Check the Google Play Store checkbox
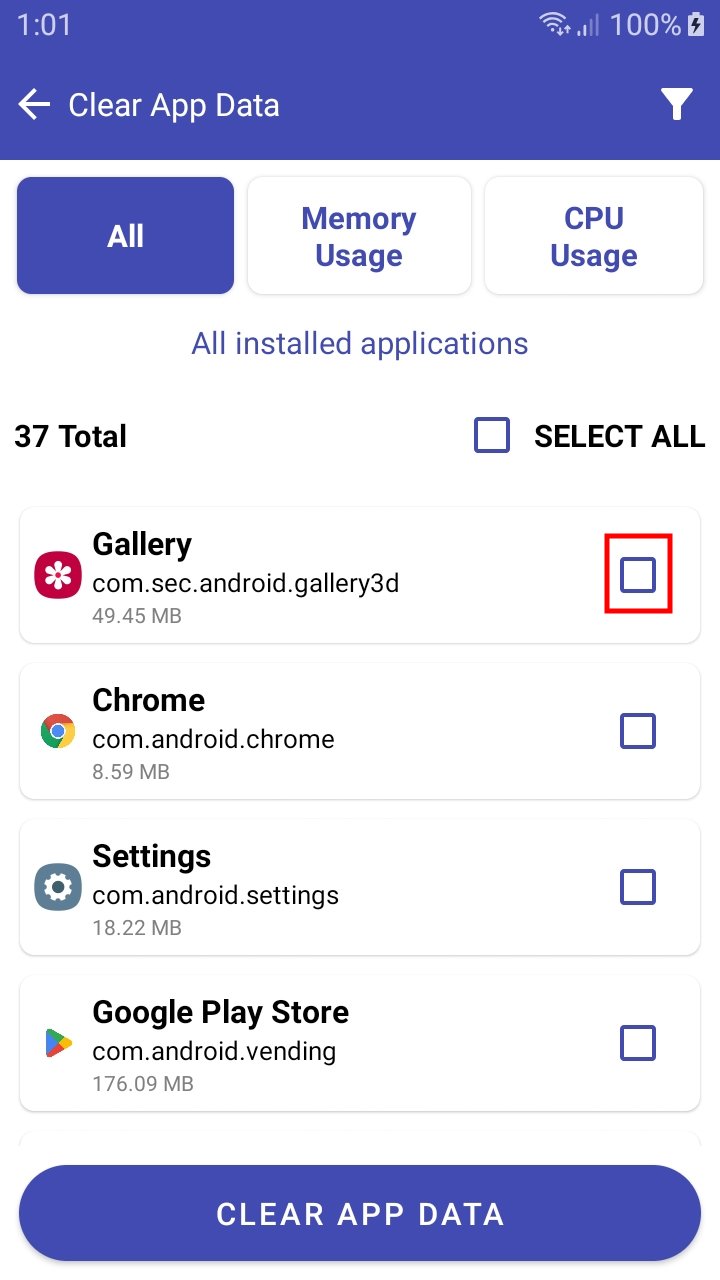 pyautogui.click(x=638, y=1043)
